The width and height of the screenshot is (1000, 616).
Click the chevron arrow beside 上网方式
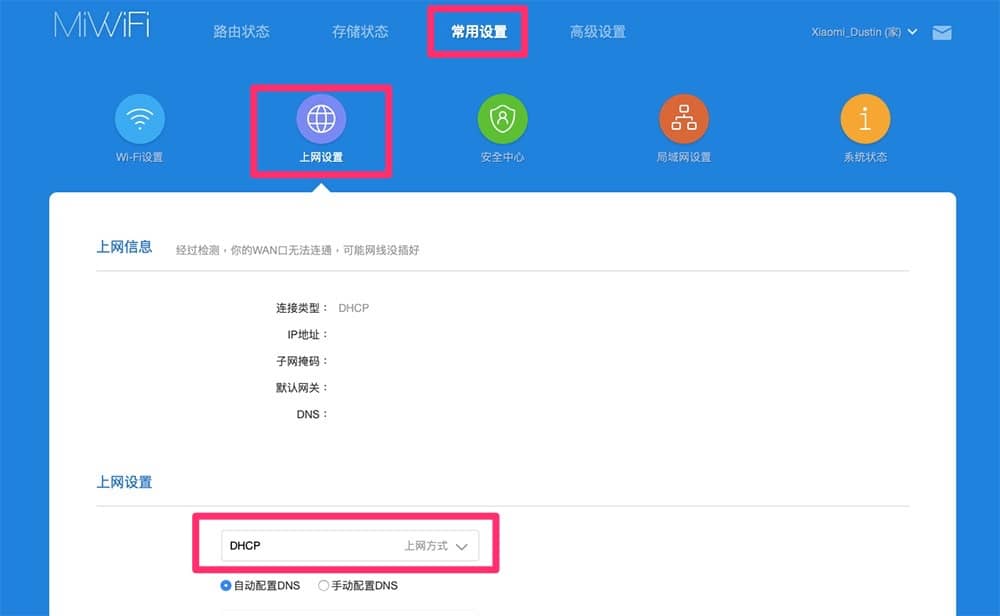point(462,546)
